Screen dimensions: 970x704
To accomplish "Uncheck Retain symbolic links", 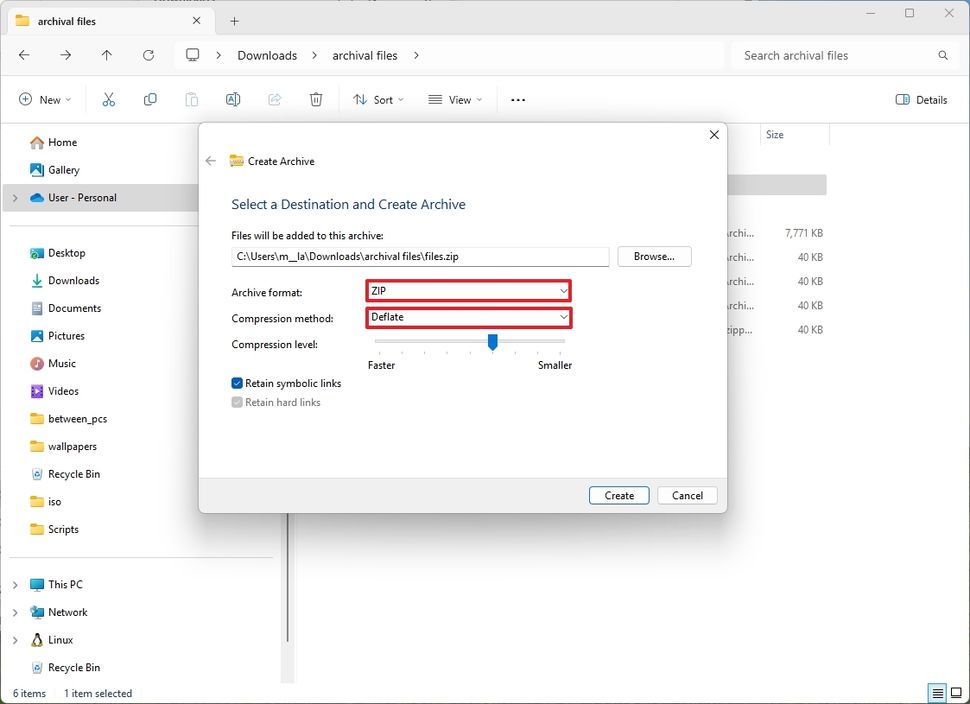I will (x=237, y=383).
